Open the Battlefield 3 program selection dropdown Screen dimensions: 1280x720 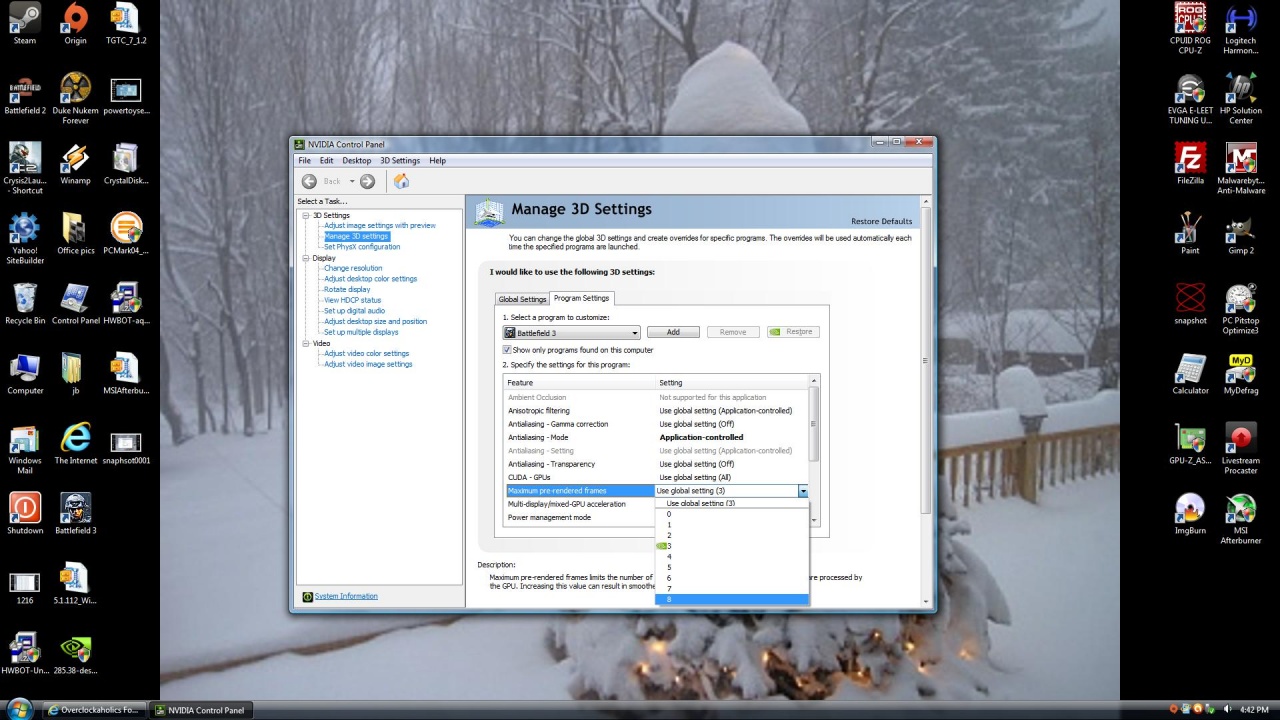pyautogui.click(x=634, y=333)
